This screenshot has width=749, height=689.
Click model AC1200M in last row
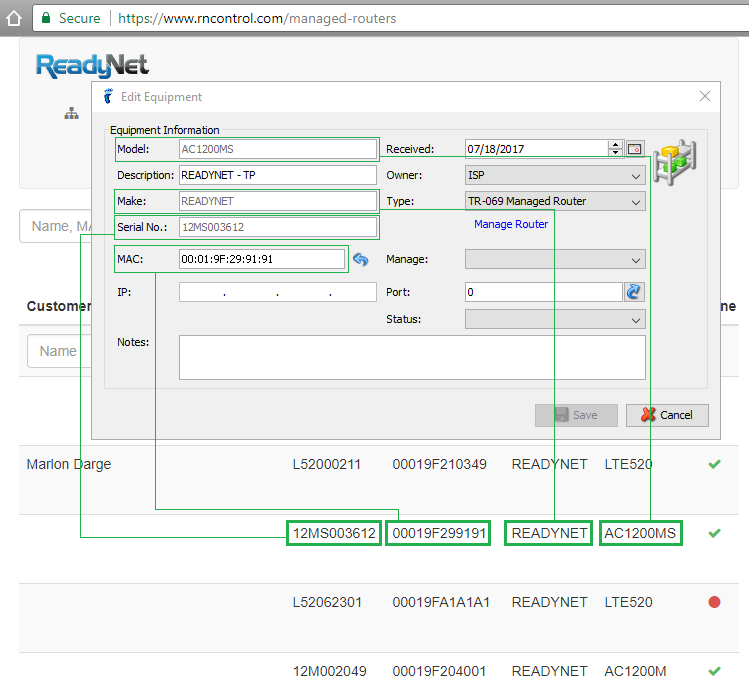[x=635, y=671]
